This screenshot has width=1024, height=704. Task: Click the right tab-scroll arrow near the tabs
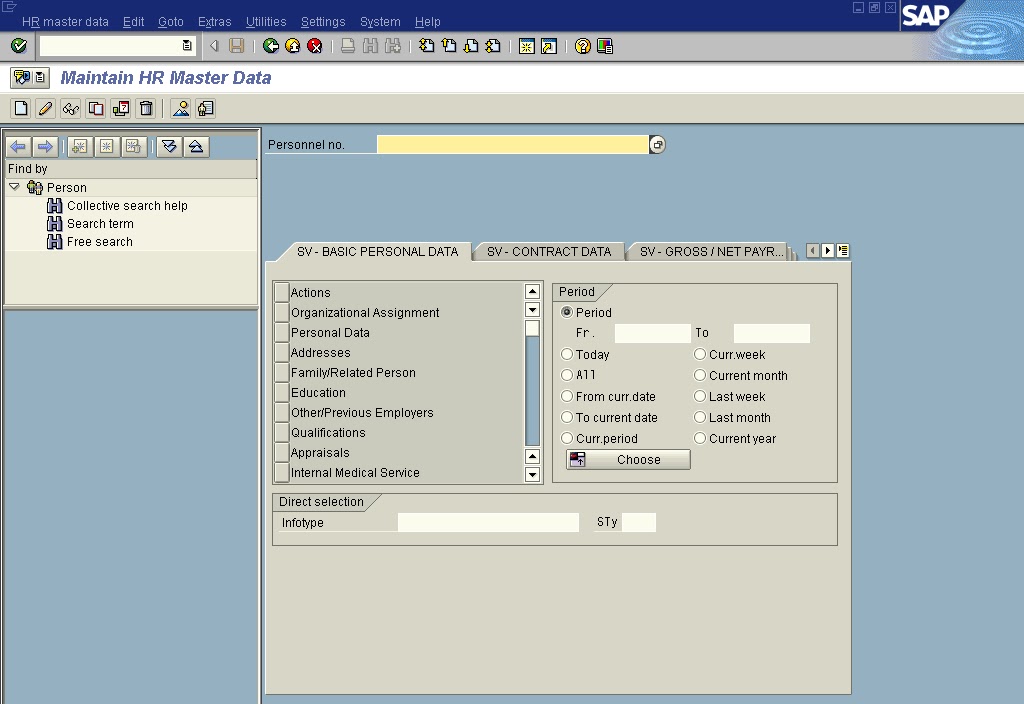click(826, 250)
